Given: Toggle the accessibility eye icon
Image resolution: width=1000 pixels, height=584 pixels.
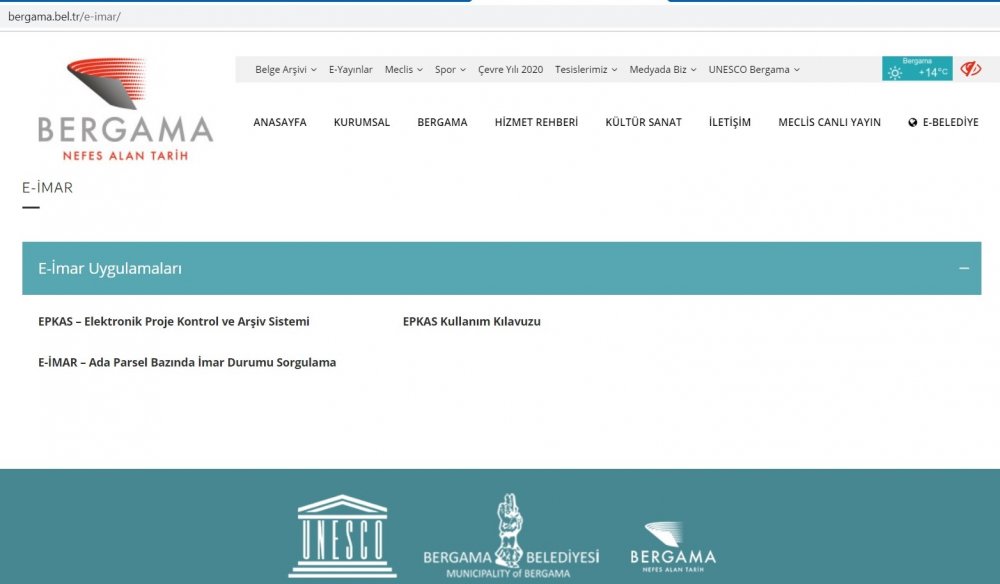Looking at the screenshot, I should (x=970, y=69).
